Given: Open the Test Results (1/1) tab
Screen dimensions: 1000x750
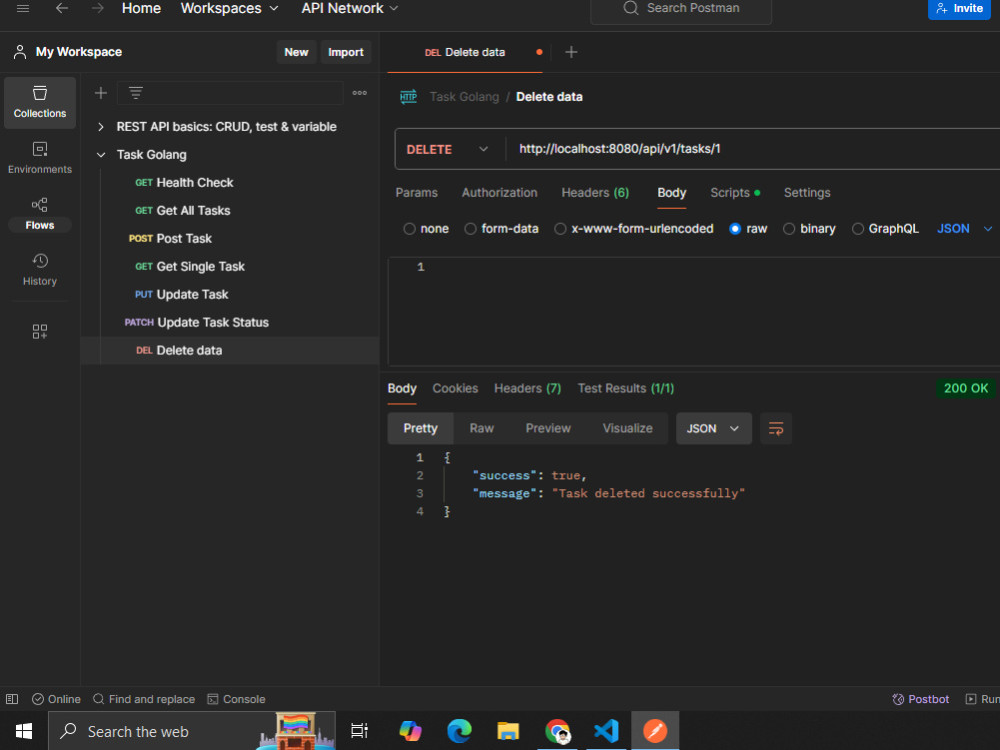Looking at the screenshot, I should coord(626,388).
